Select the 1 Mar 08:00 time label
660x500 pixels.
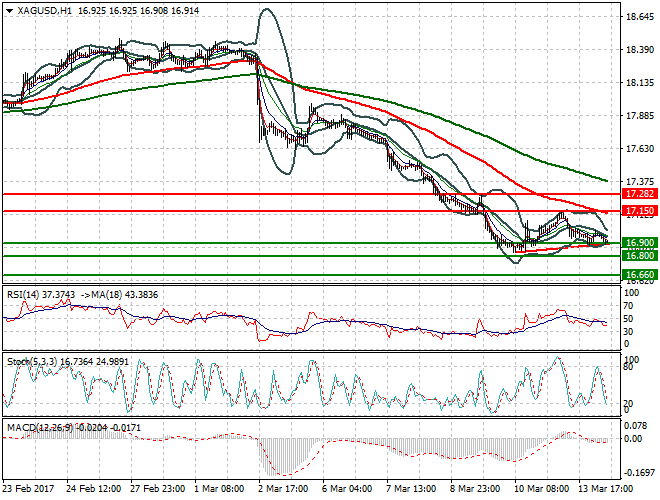[x=219, y=489]
